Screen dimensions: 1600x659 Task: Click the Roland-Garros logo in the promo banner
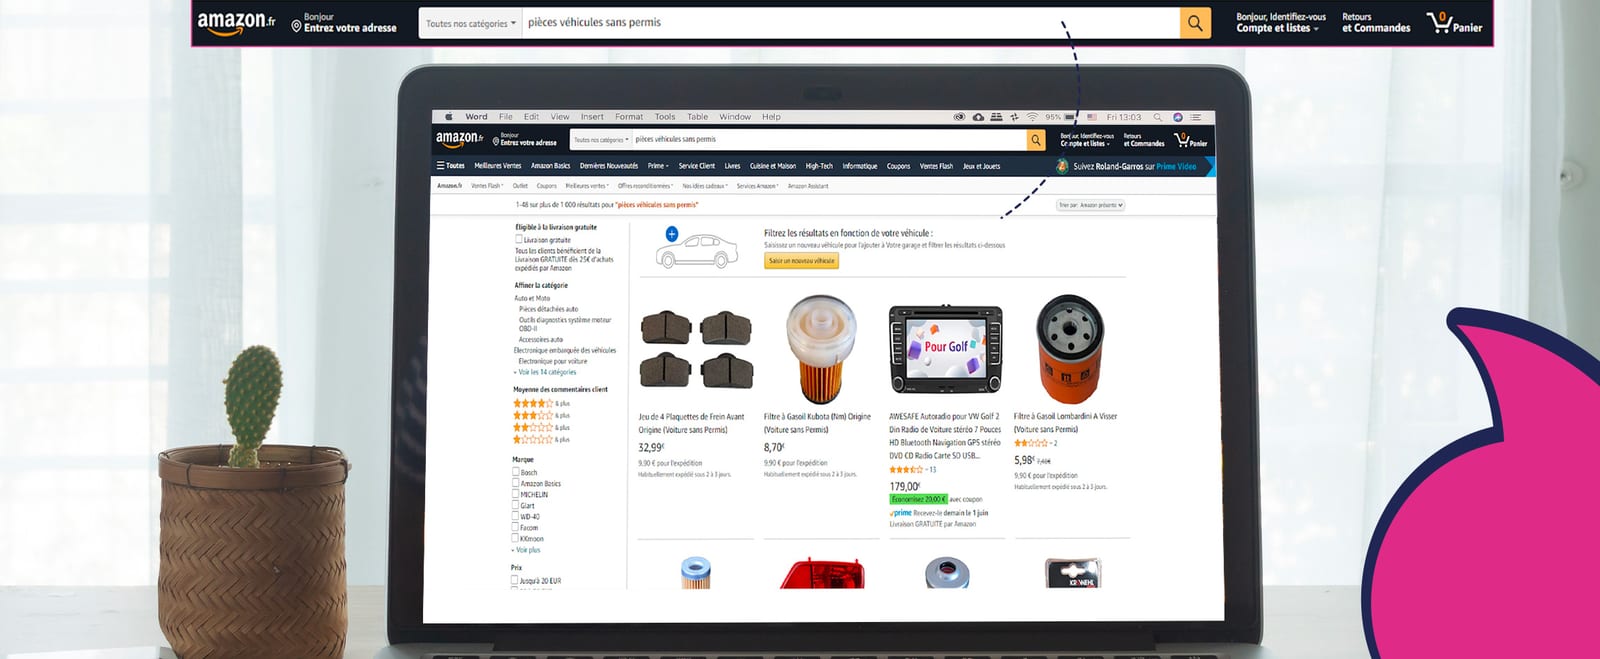point(1062,166)
